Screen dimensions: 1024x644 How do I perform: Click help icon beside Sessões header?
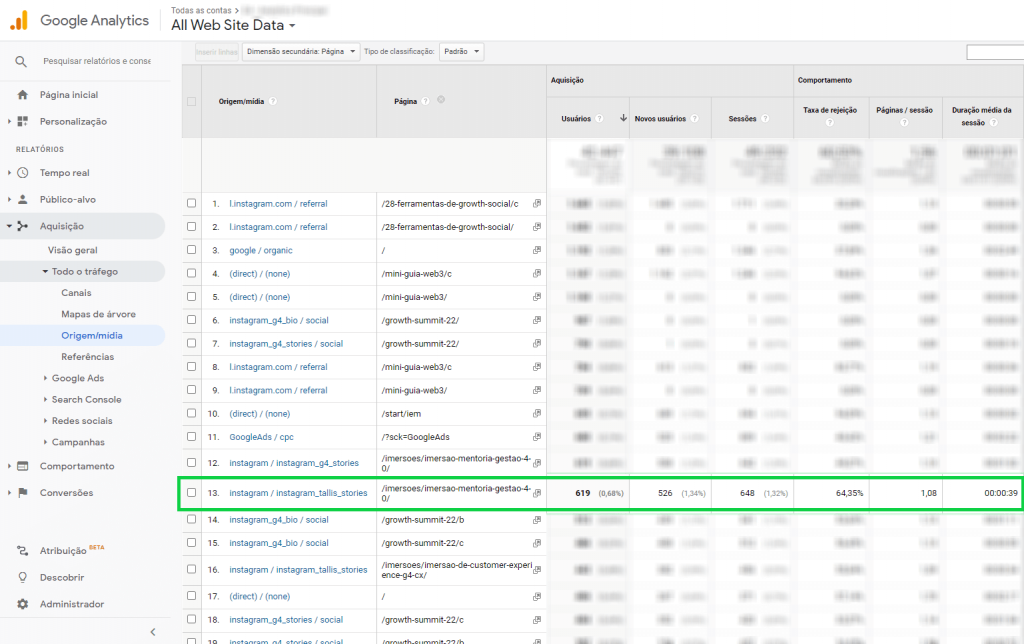tap(765, 119)
